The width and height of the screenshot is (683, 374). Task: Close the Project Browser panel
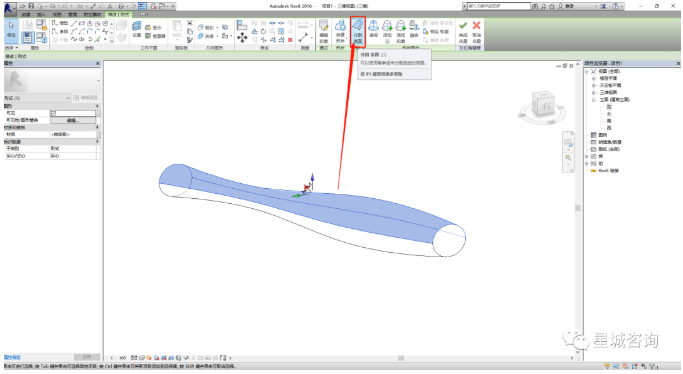coord(678,64)
